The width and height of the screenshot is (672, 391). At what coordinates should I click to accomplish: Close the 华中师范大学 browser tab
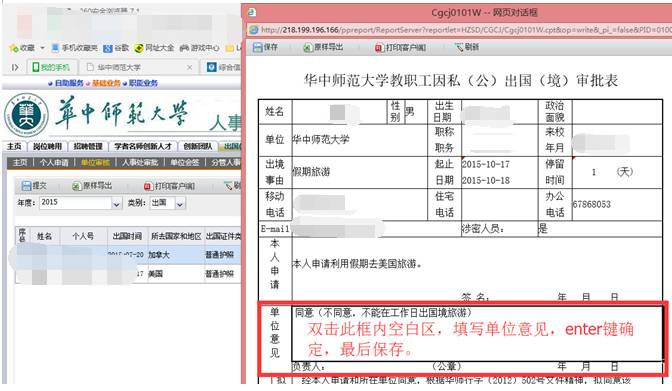(189, 67)
